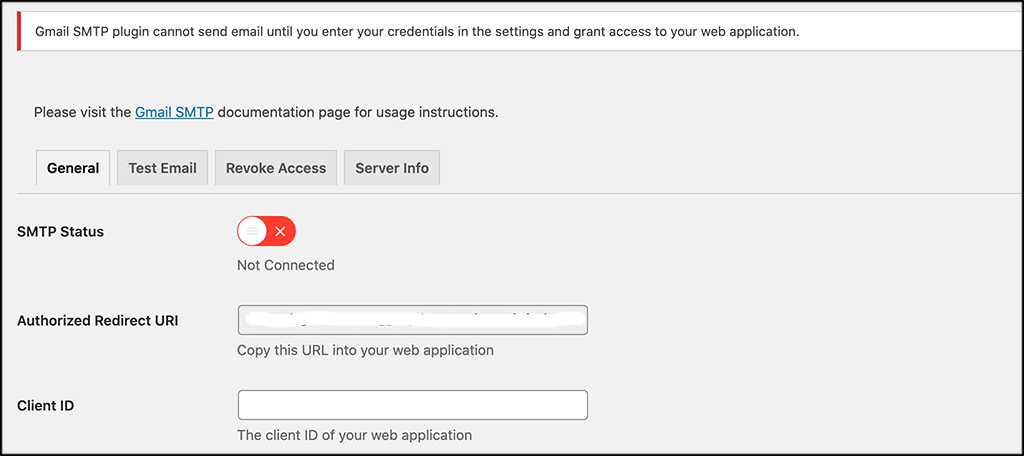Click the credentials warning notice text
This screenshot has width=1024, height=456.
point(417,31)
